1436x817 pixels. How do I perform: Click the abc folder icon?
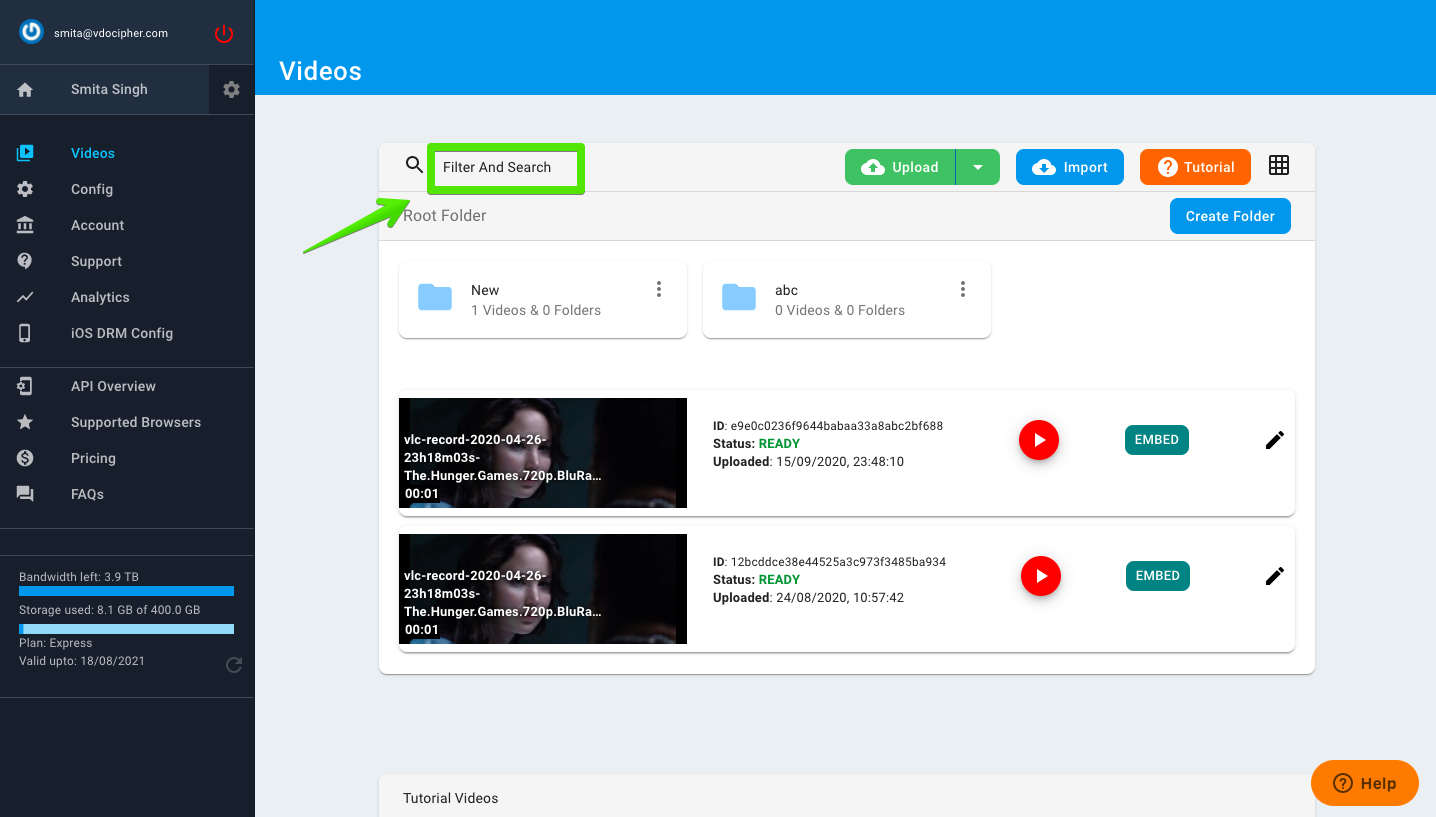tap(739, 297)
